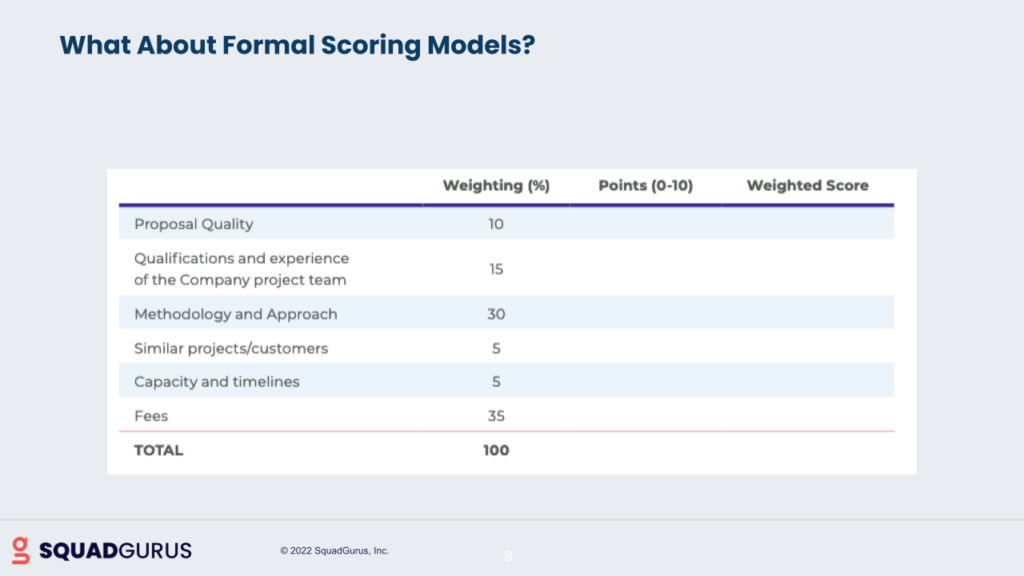Click the TOTAL row label
Screen dimensions: 1024x576
(159, 450)
